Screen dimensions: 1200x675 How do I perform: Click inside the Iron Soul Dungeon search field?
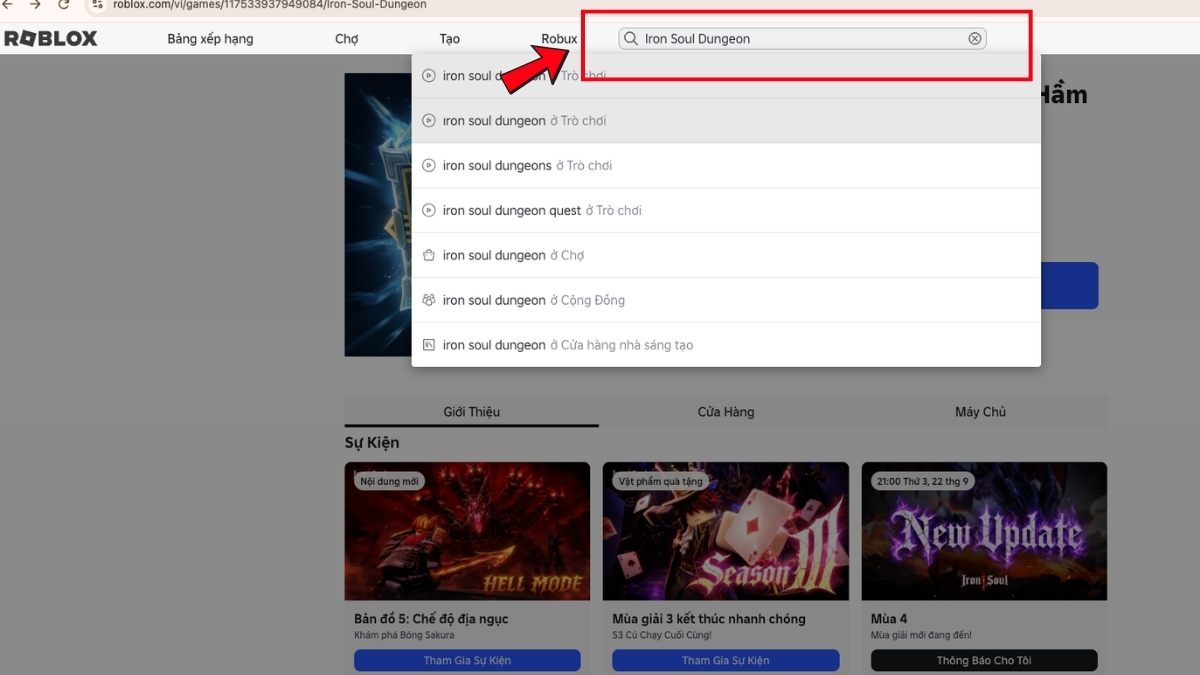[802, 39]
